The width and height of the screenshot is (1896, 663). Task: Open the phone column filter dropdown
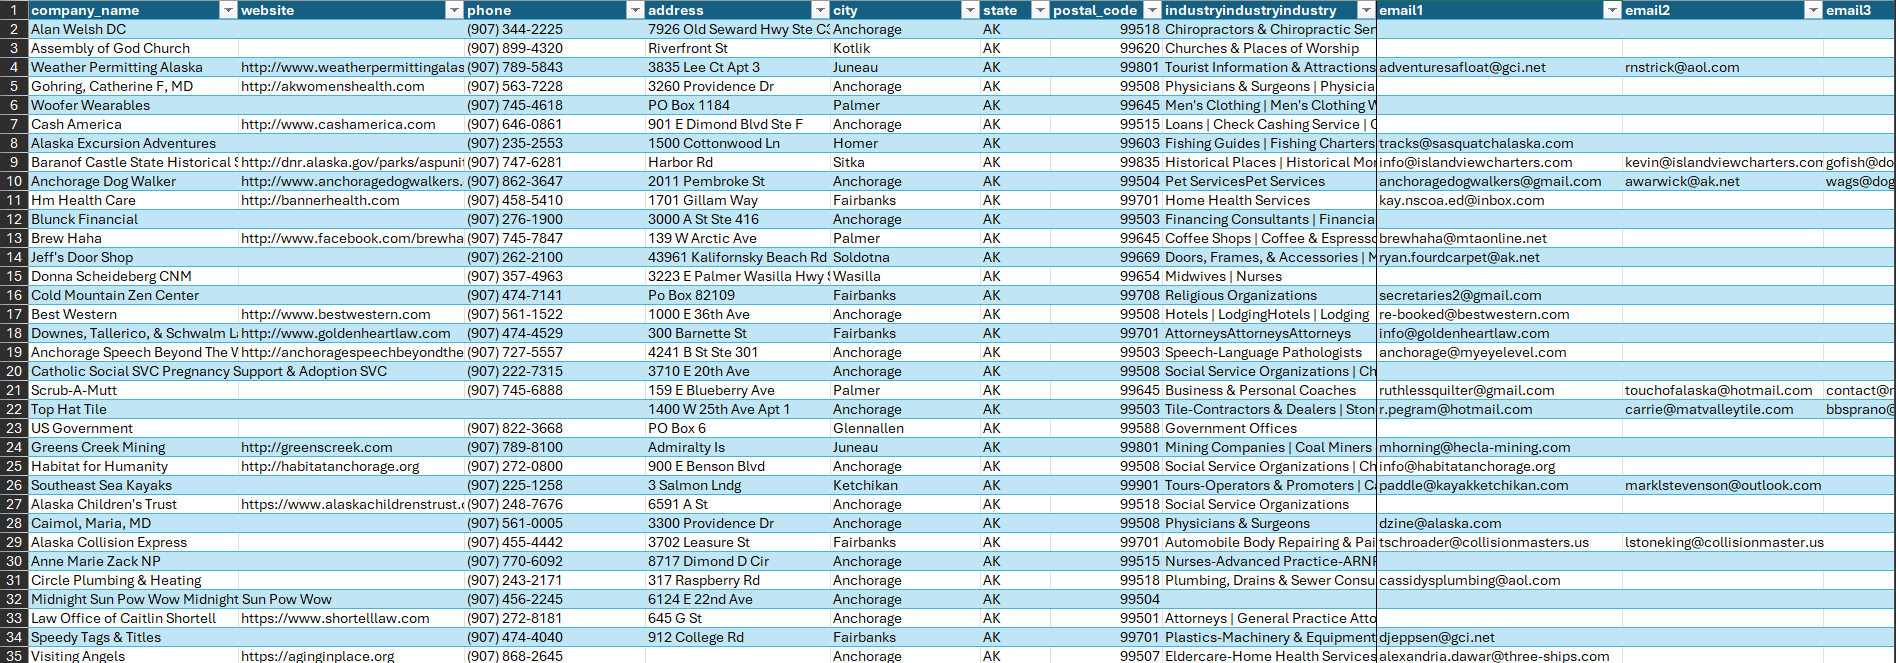click(635, 10)
